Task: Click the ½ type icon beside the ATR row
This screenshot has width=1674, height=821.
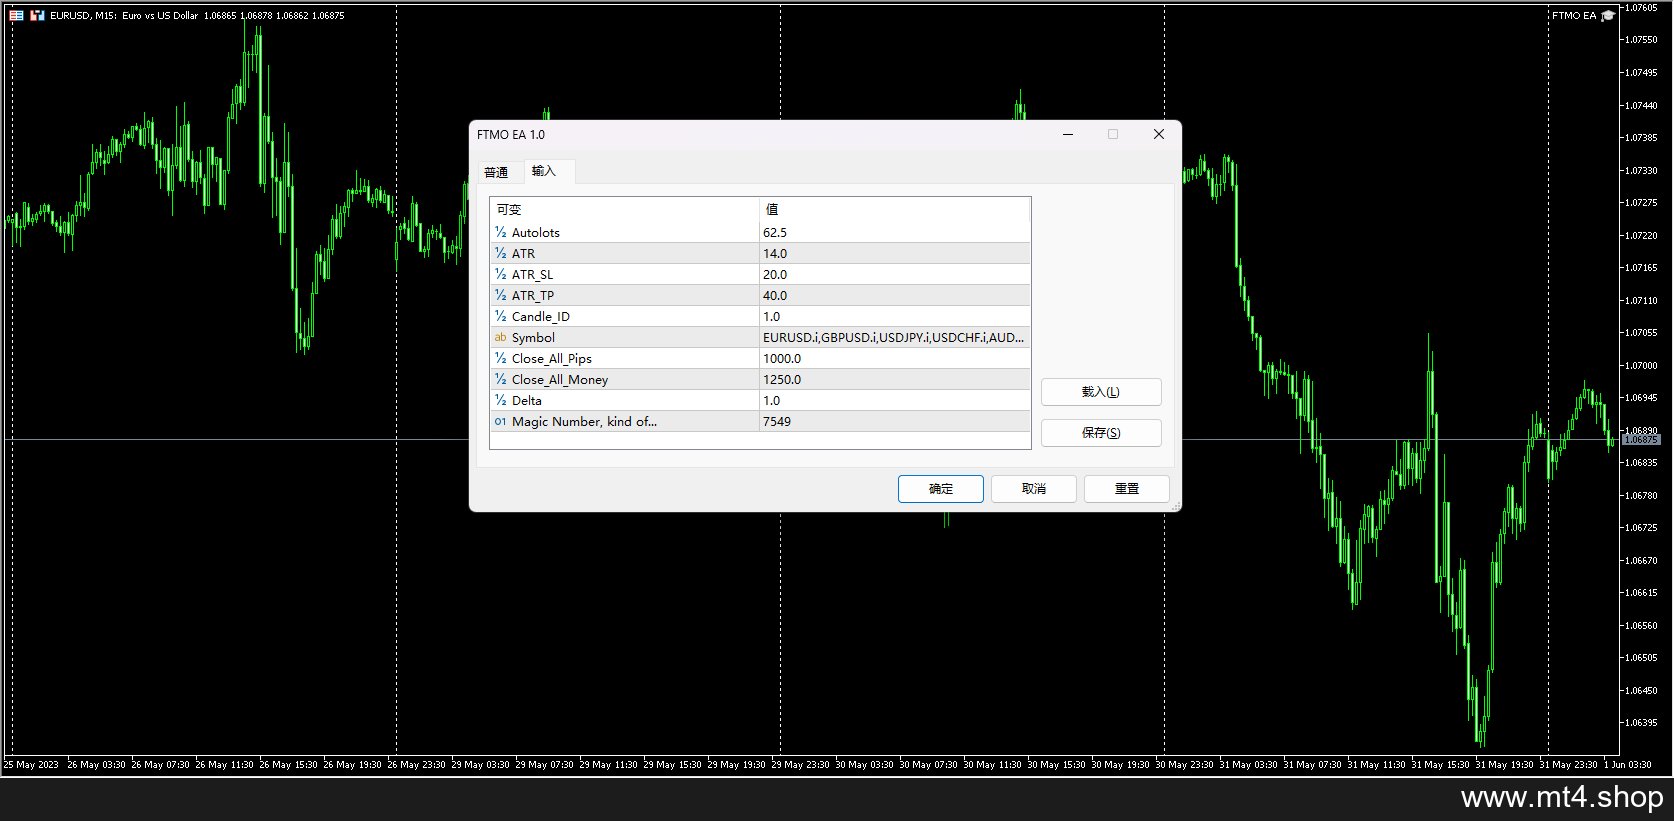Action: click(x=500, y=253)
